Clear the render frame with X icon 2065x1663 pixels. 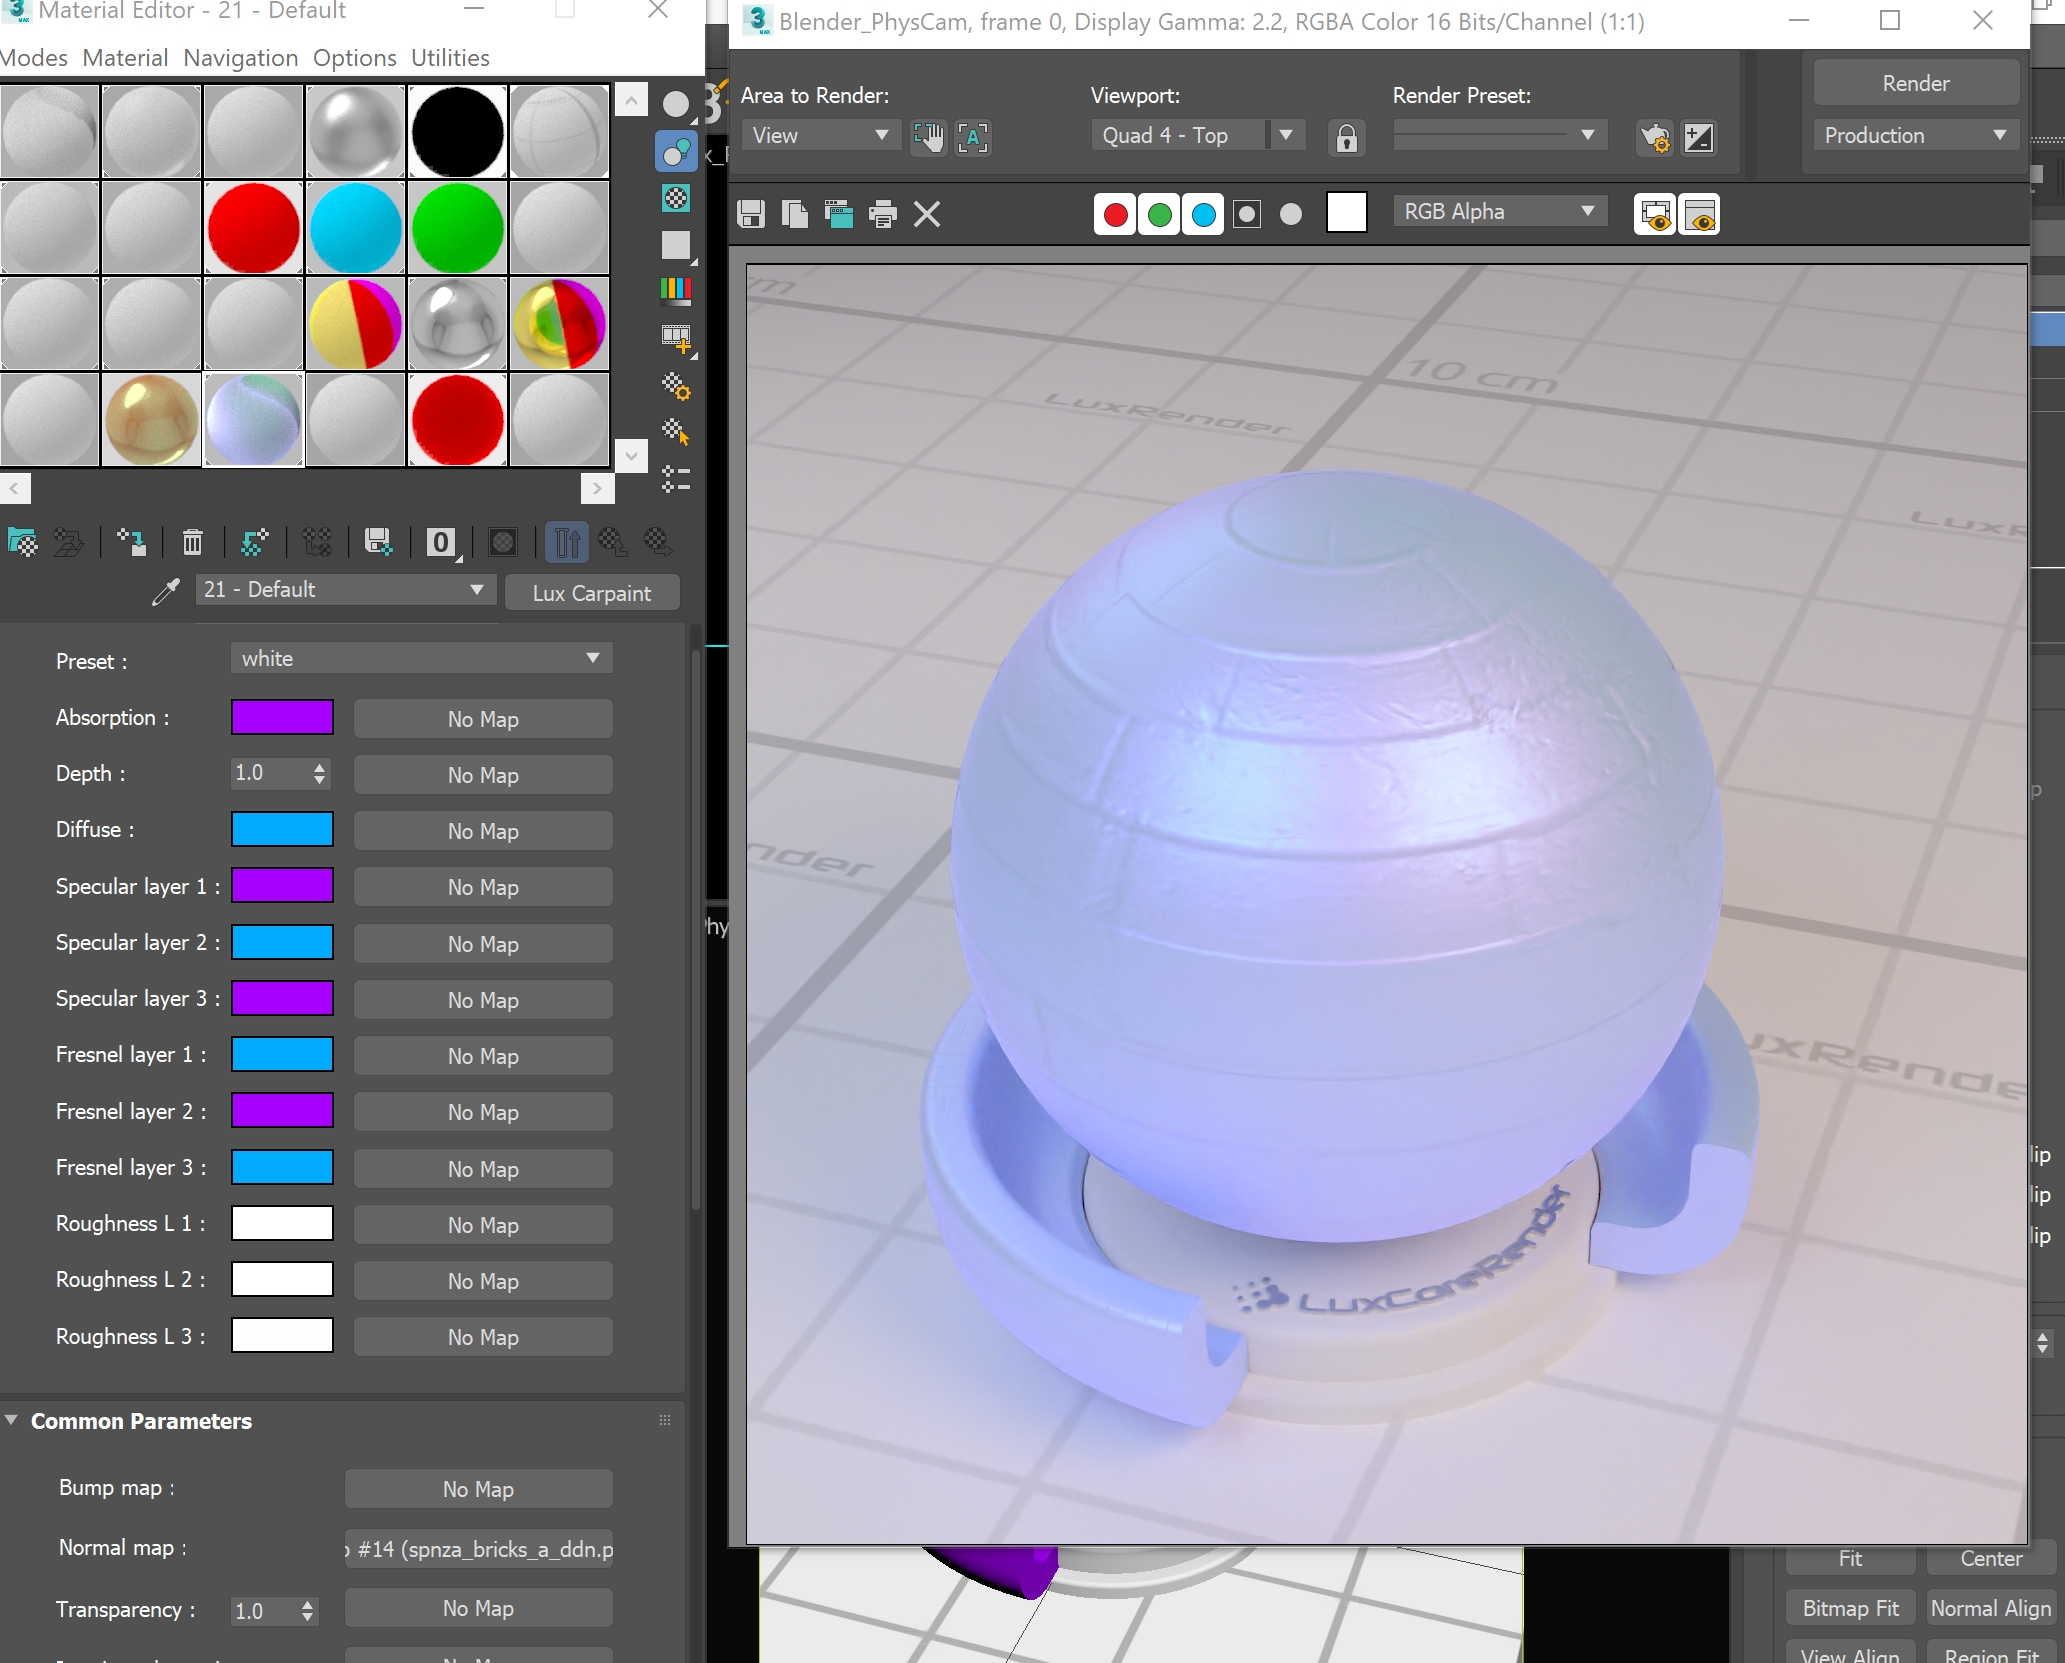tap(927, 214)
